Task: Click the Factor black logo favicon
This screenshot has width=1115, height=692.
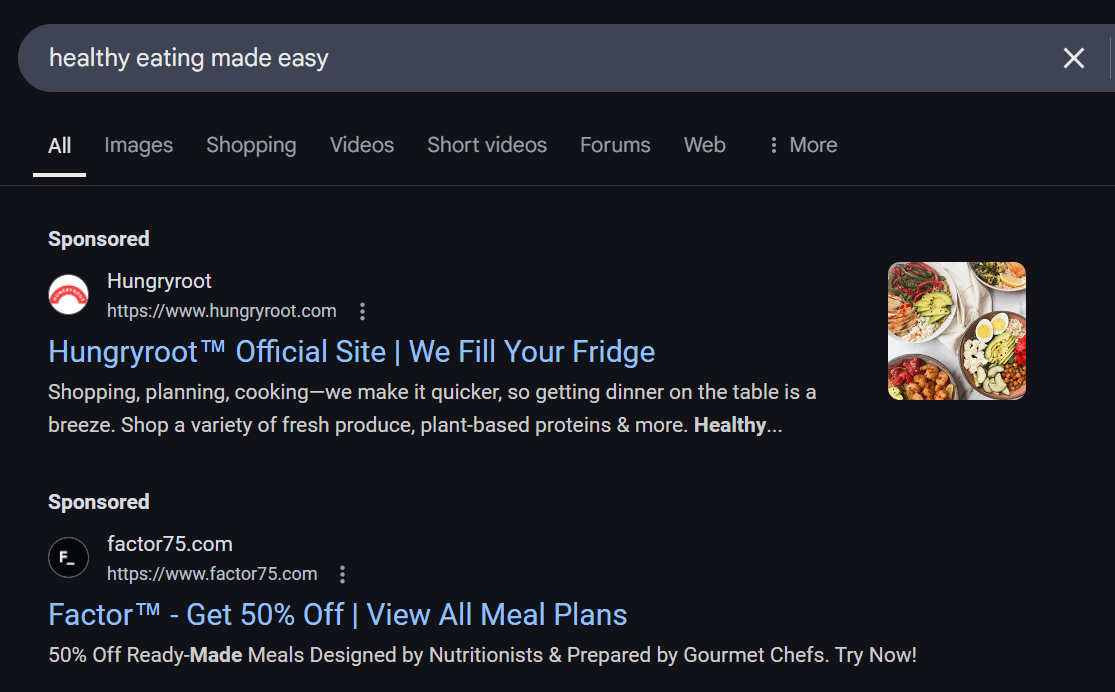Action: pyautogui.click(x=68, y=558)
